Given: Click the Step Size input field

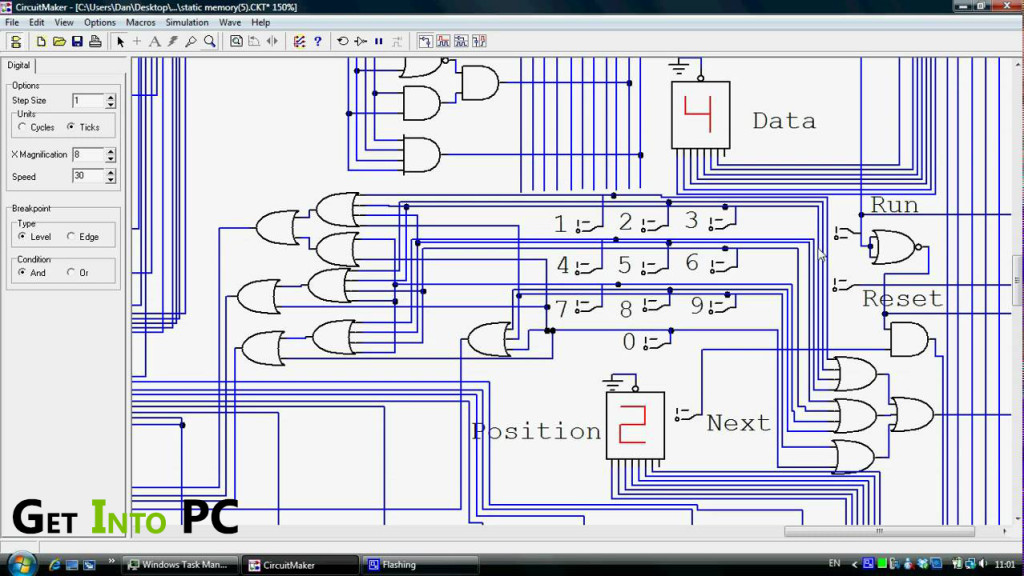Looking at the screenshot, I should 88,101.
